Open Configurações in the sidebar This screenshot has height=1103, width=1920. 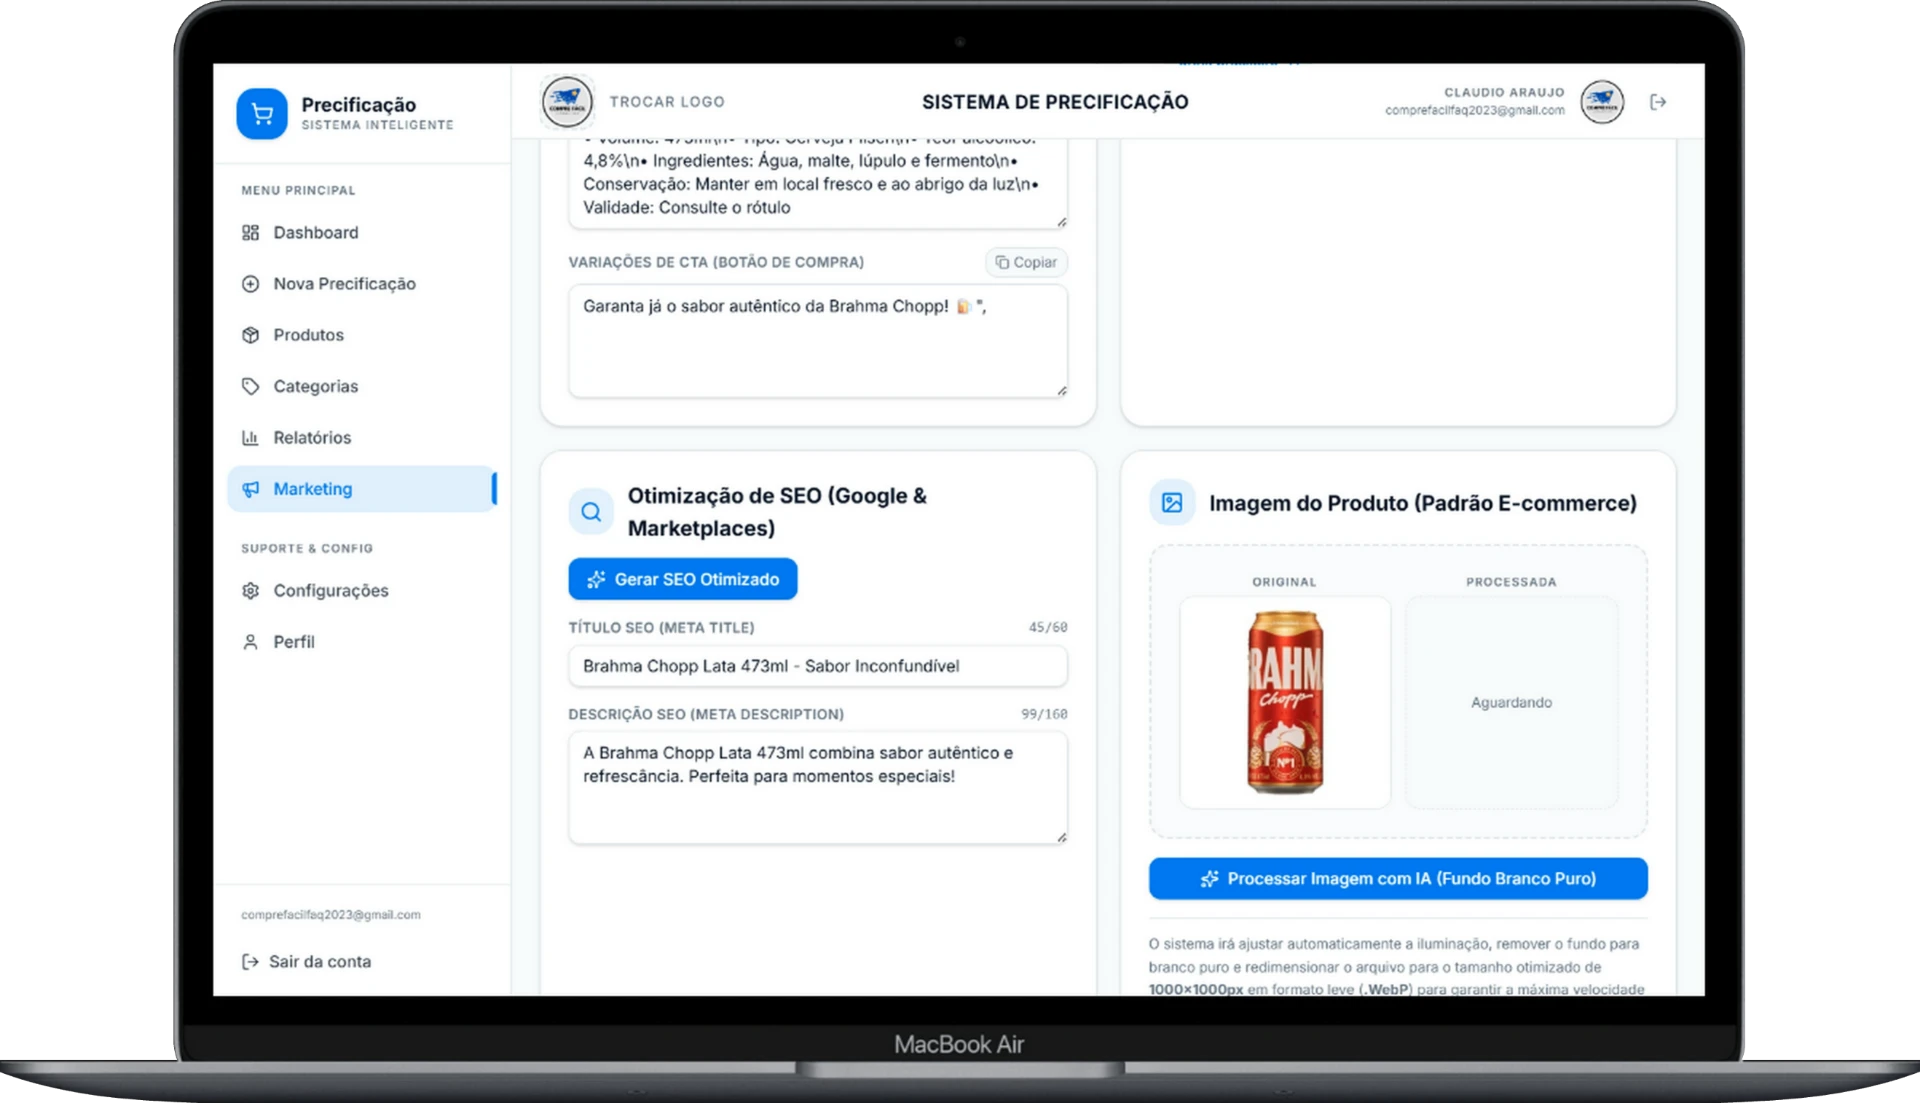tap(362, 591)
